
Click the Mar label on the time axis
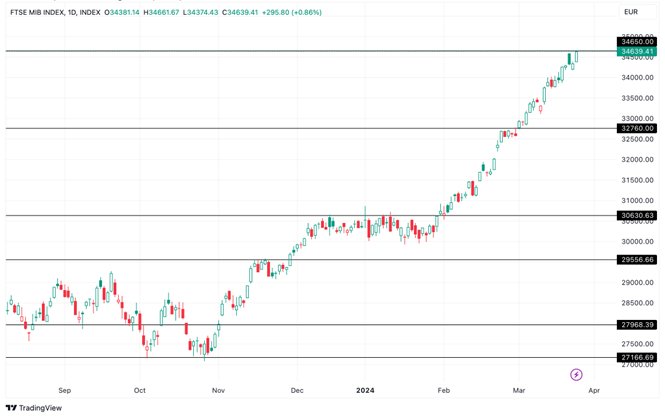(x=519, y=390)
